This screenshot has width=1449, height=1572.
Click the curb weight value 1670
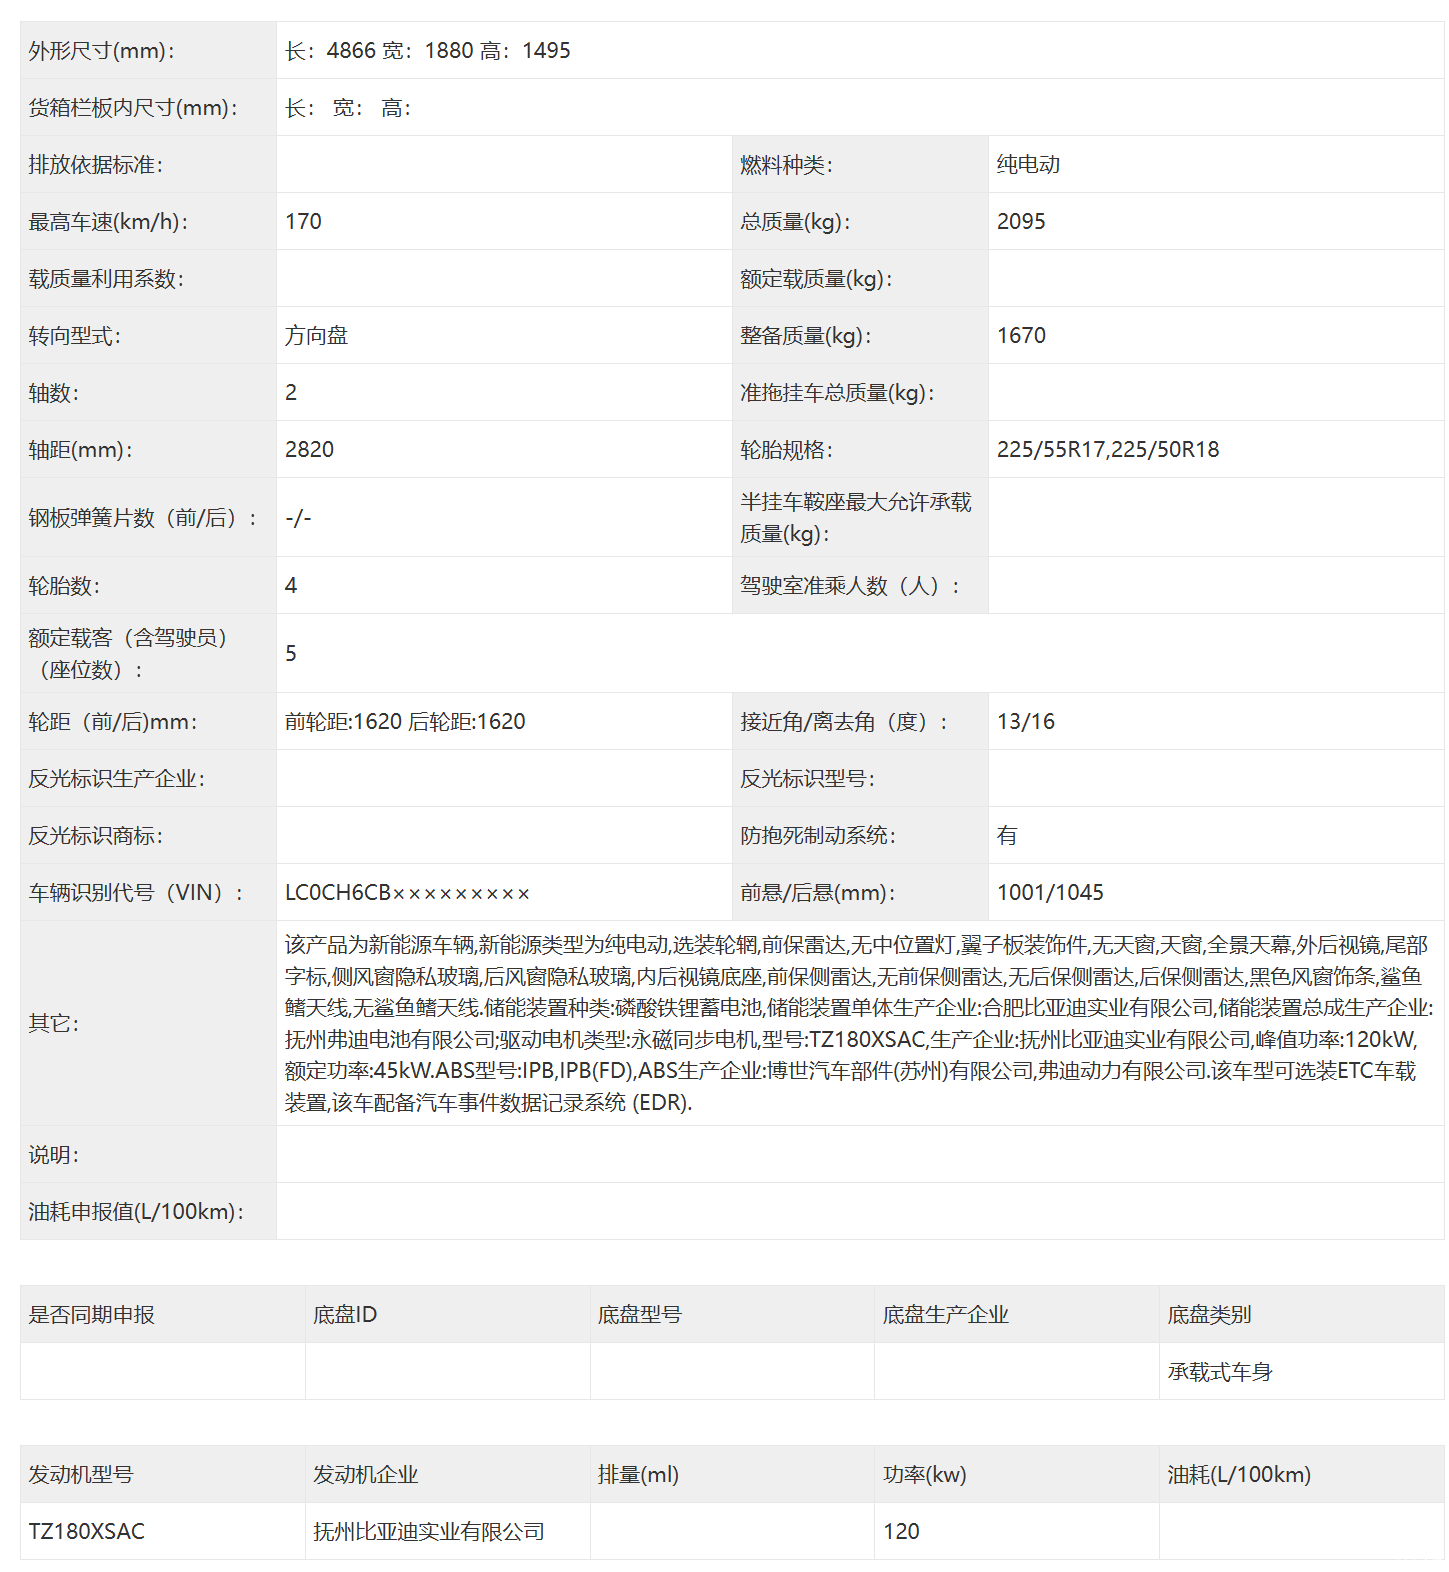point(1021,336)
